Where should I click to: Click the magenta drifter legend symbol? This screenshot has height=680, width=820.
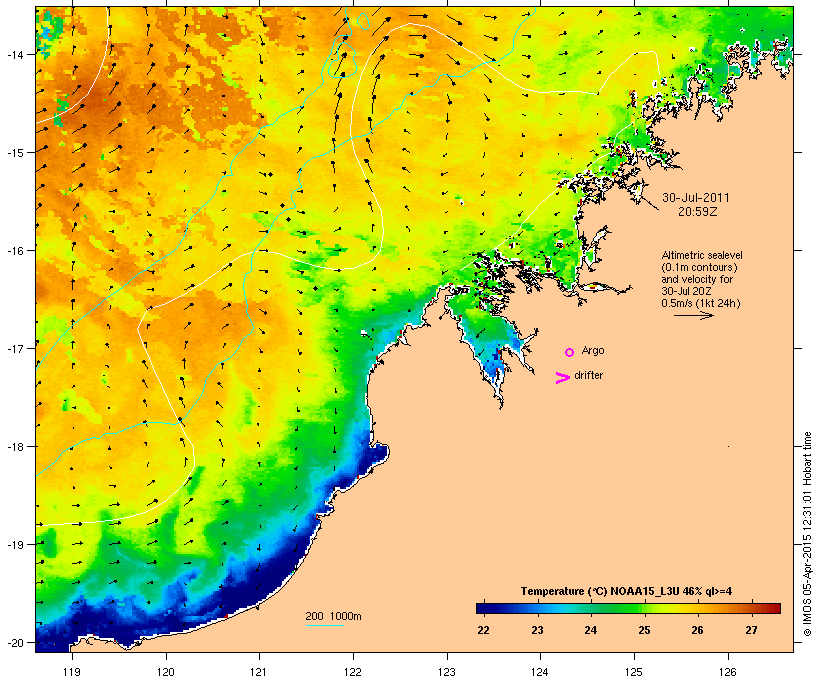point(562,378)
